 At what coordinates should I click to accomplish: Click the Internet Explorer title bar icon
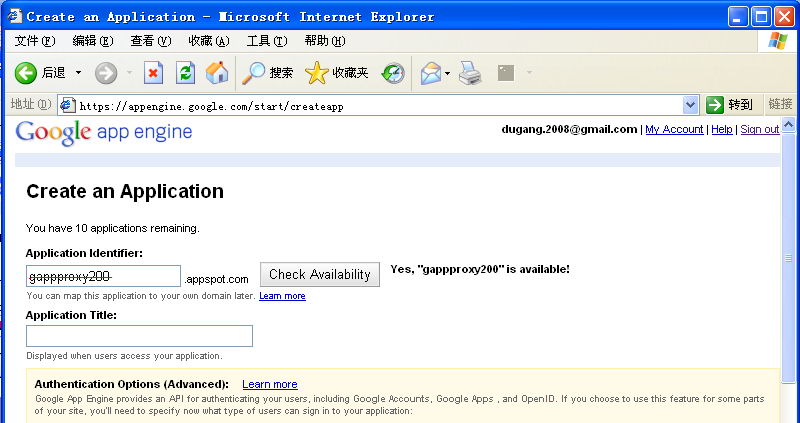pos(14,16)
